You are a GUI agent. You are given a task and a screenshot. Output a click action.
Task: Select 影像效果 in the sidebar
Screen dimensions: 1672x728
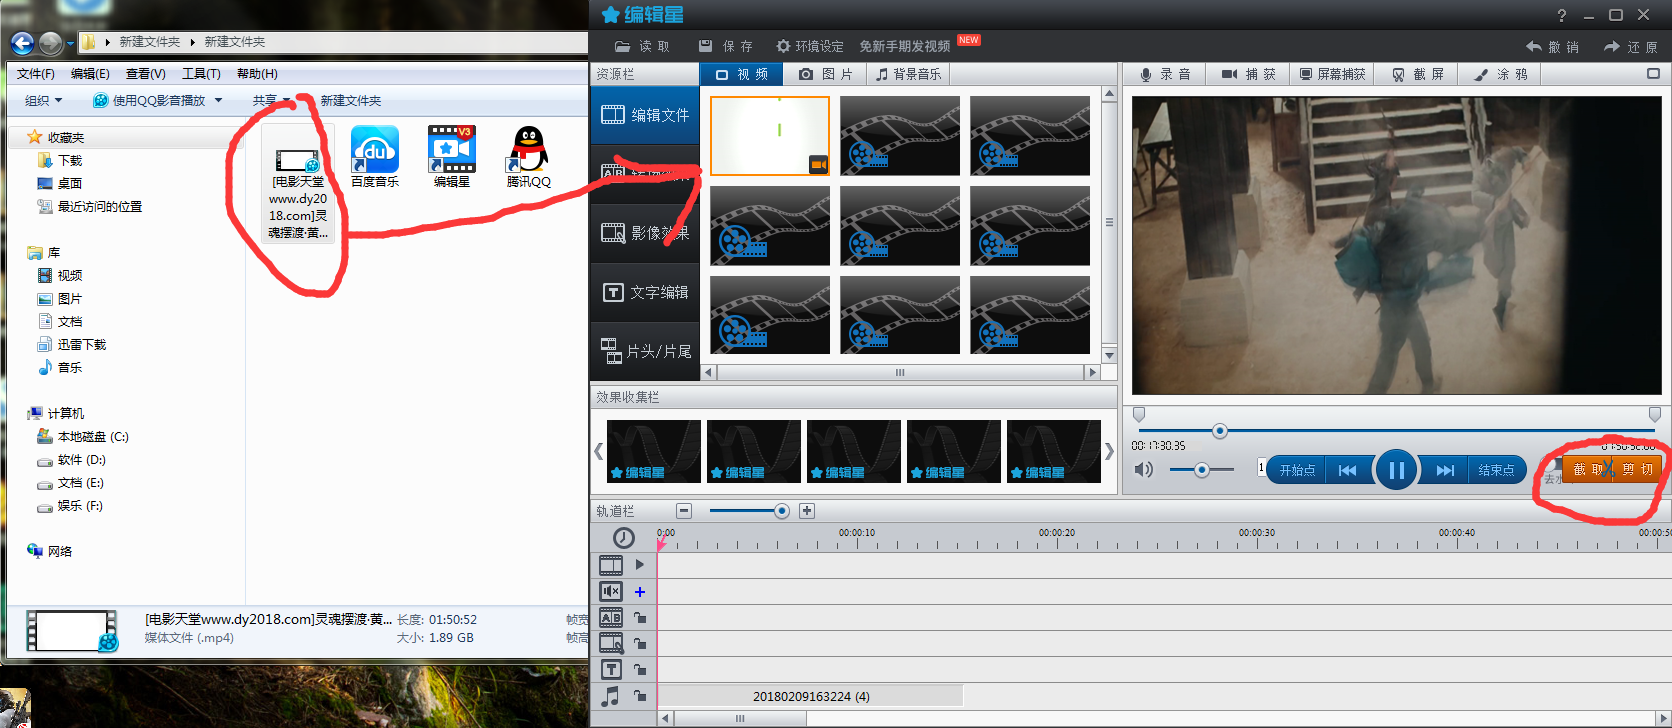(645, 233)
